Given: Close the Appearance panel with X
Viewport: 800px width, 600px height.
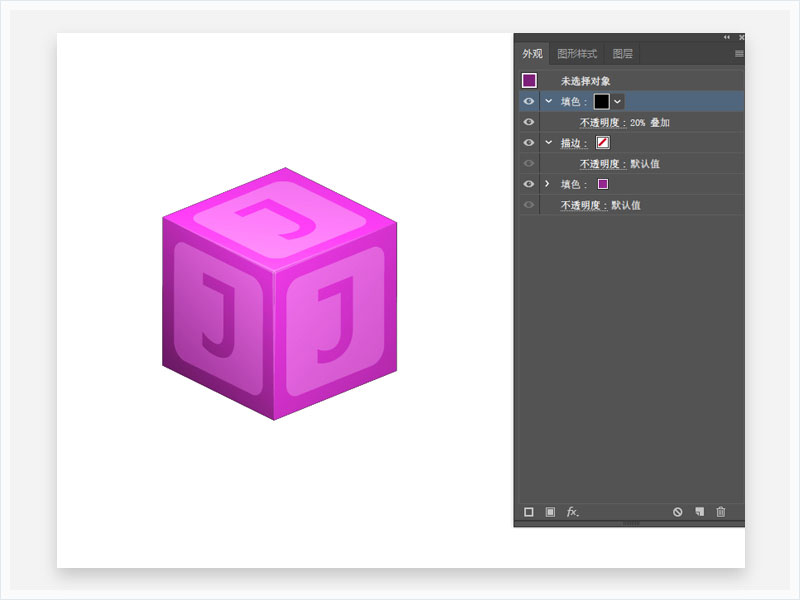Looking at the screenshot, I should pyautogui.click(x=741, y=37).
